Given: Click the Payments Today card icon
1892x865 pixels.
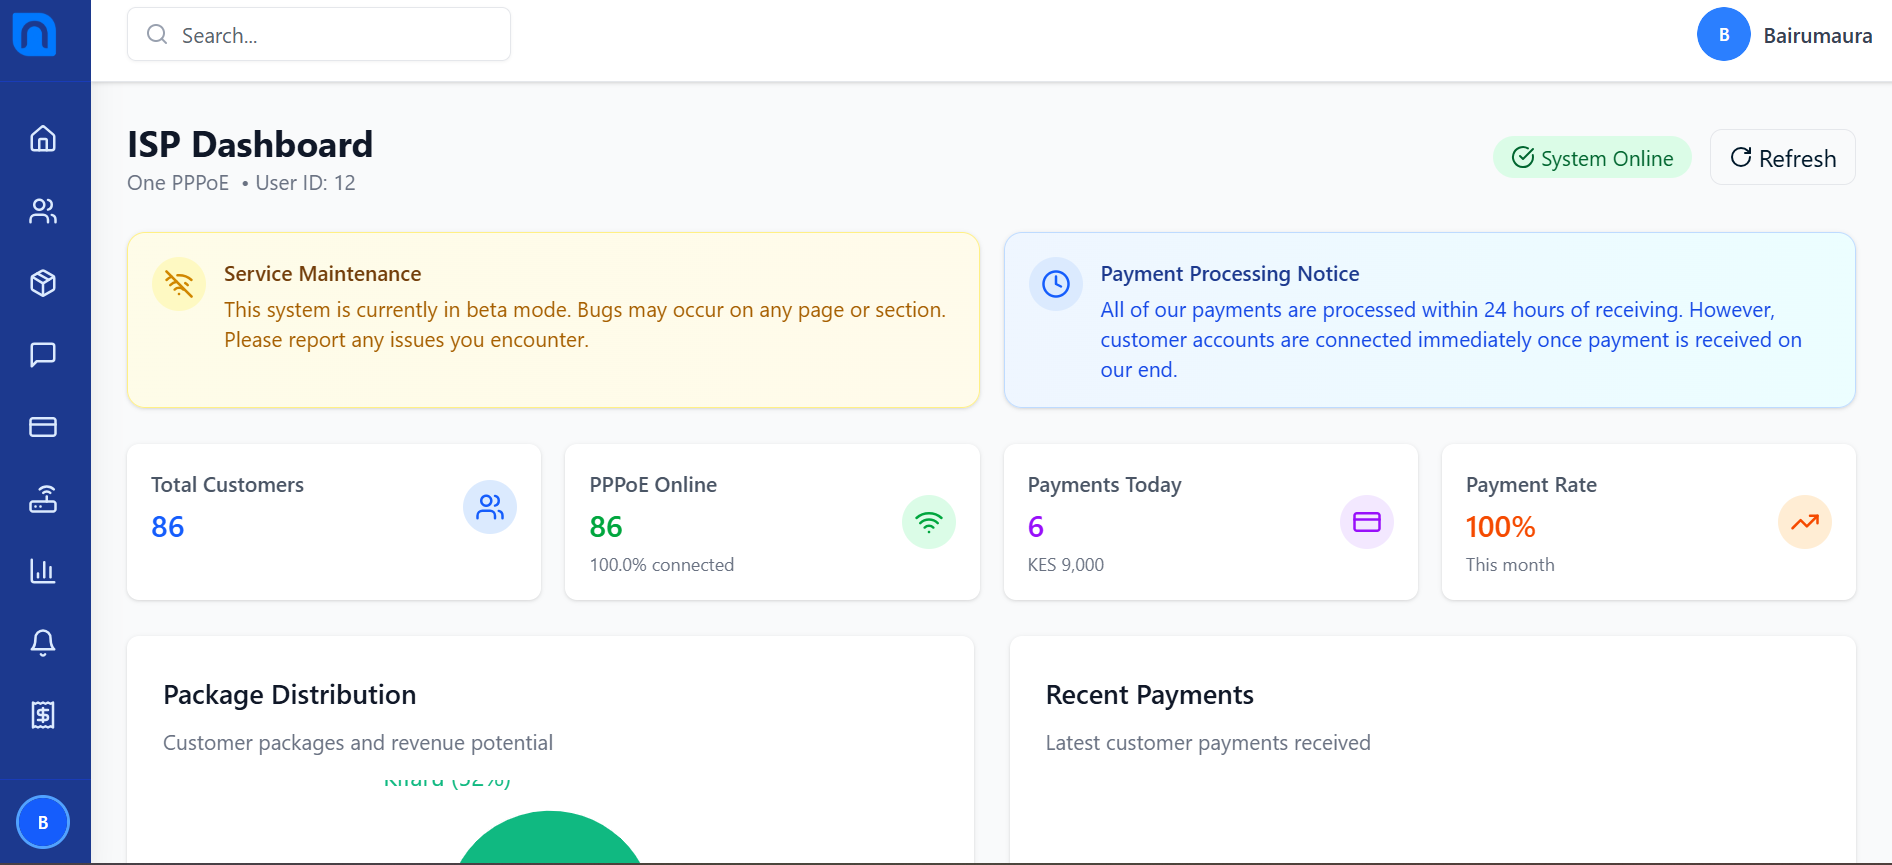Looking at the screenshot, I should coord(1367,522).
